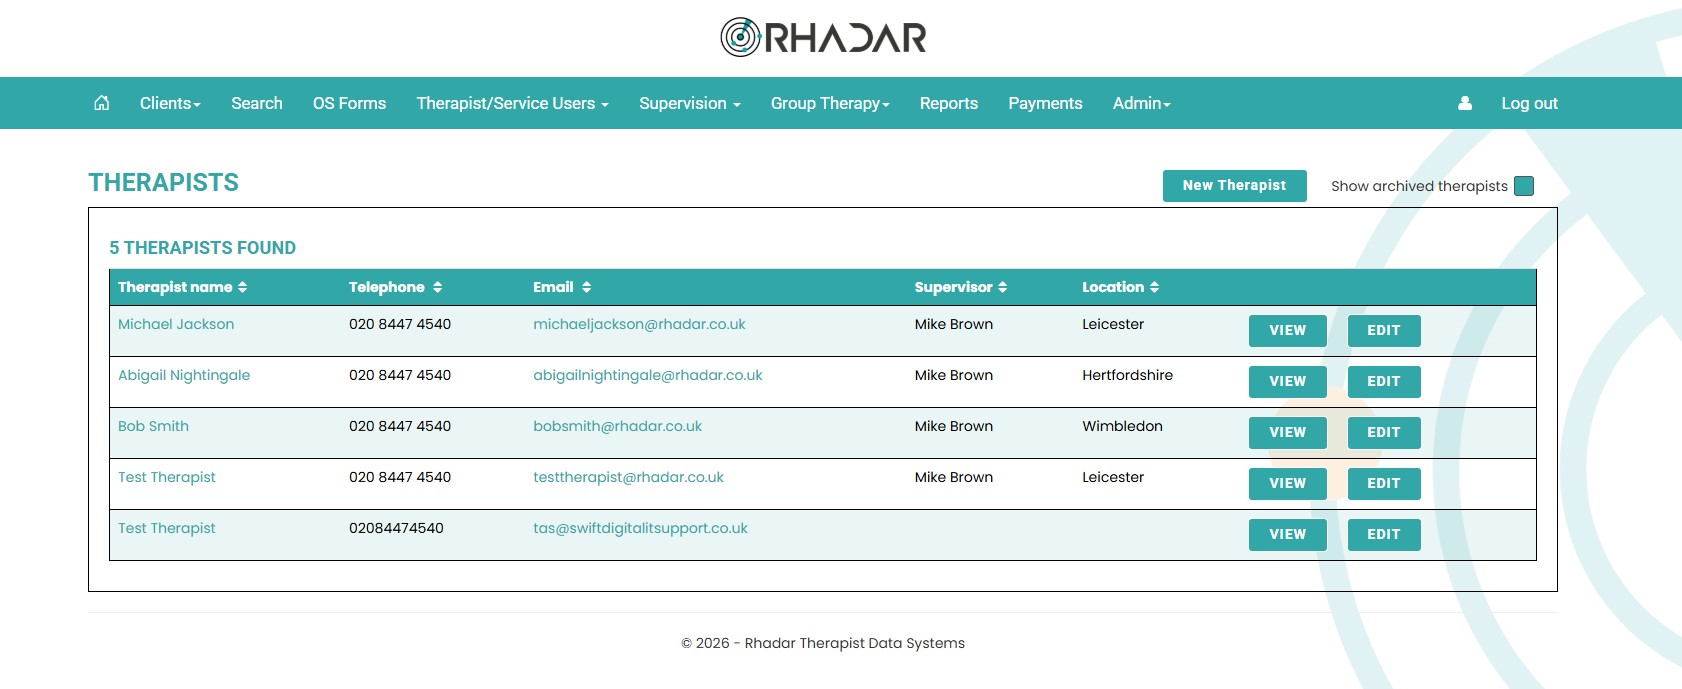Screen dimensions: 1682x689
Task: View Bob Smith's record
Action: point(1287,433)
